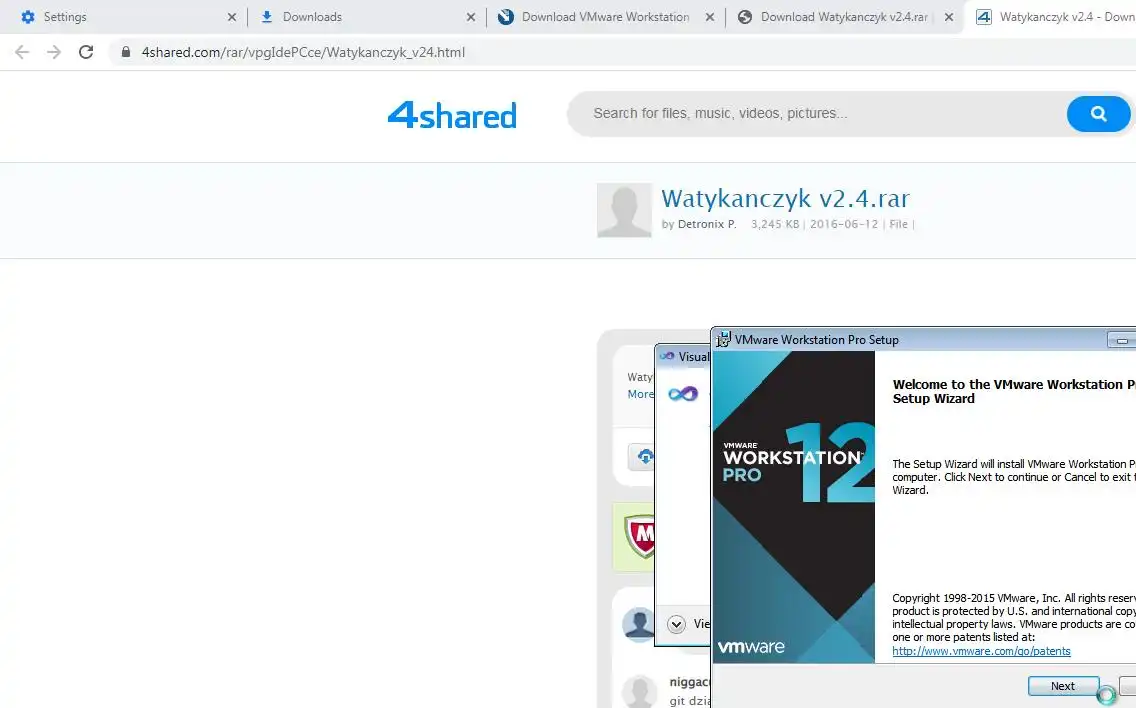Click the More link on 4shared page

click(x=640, y=394)
